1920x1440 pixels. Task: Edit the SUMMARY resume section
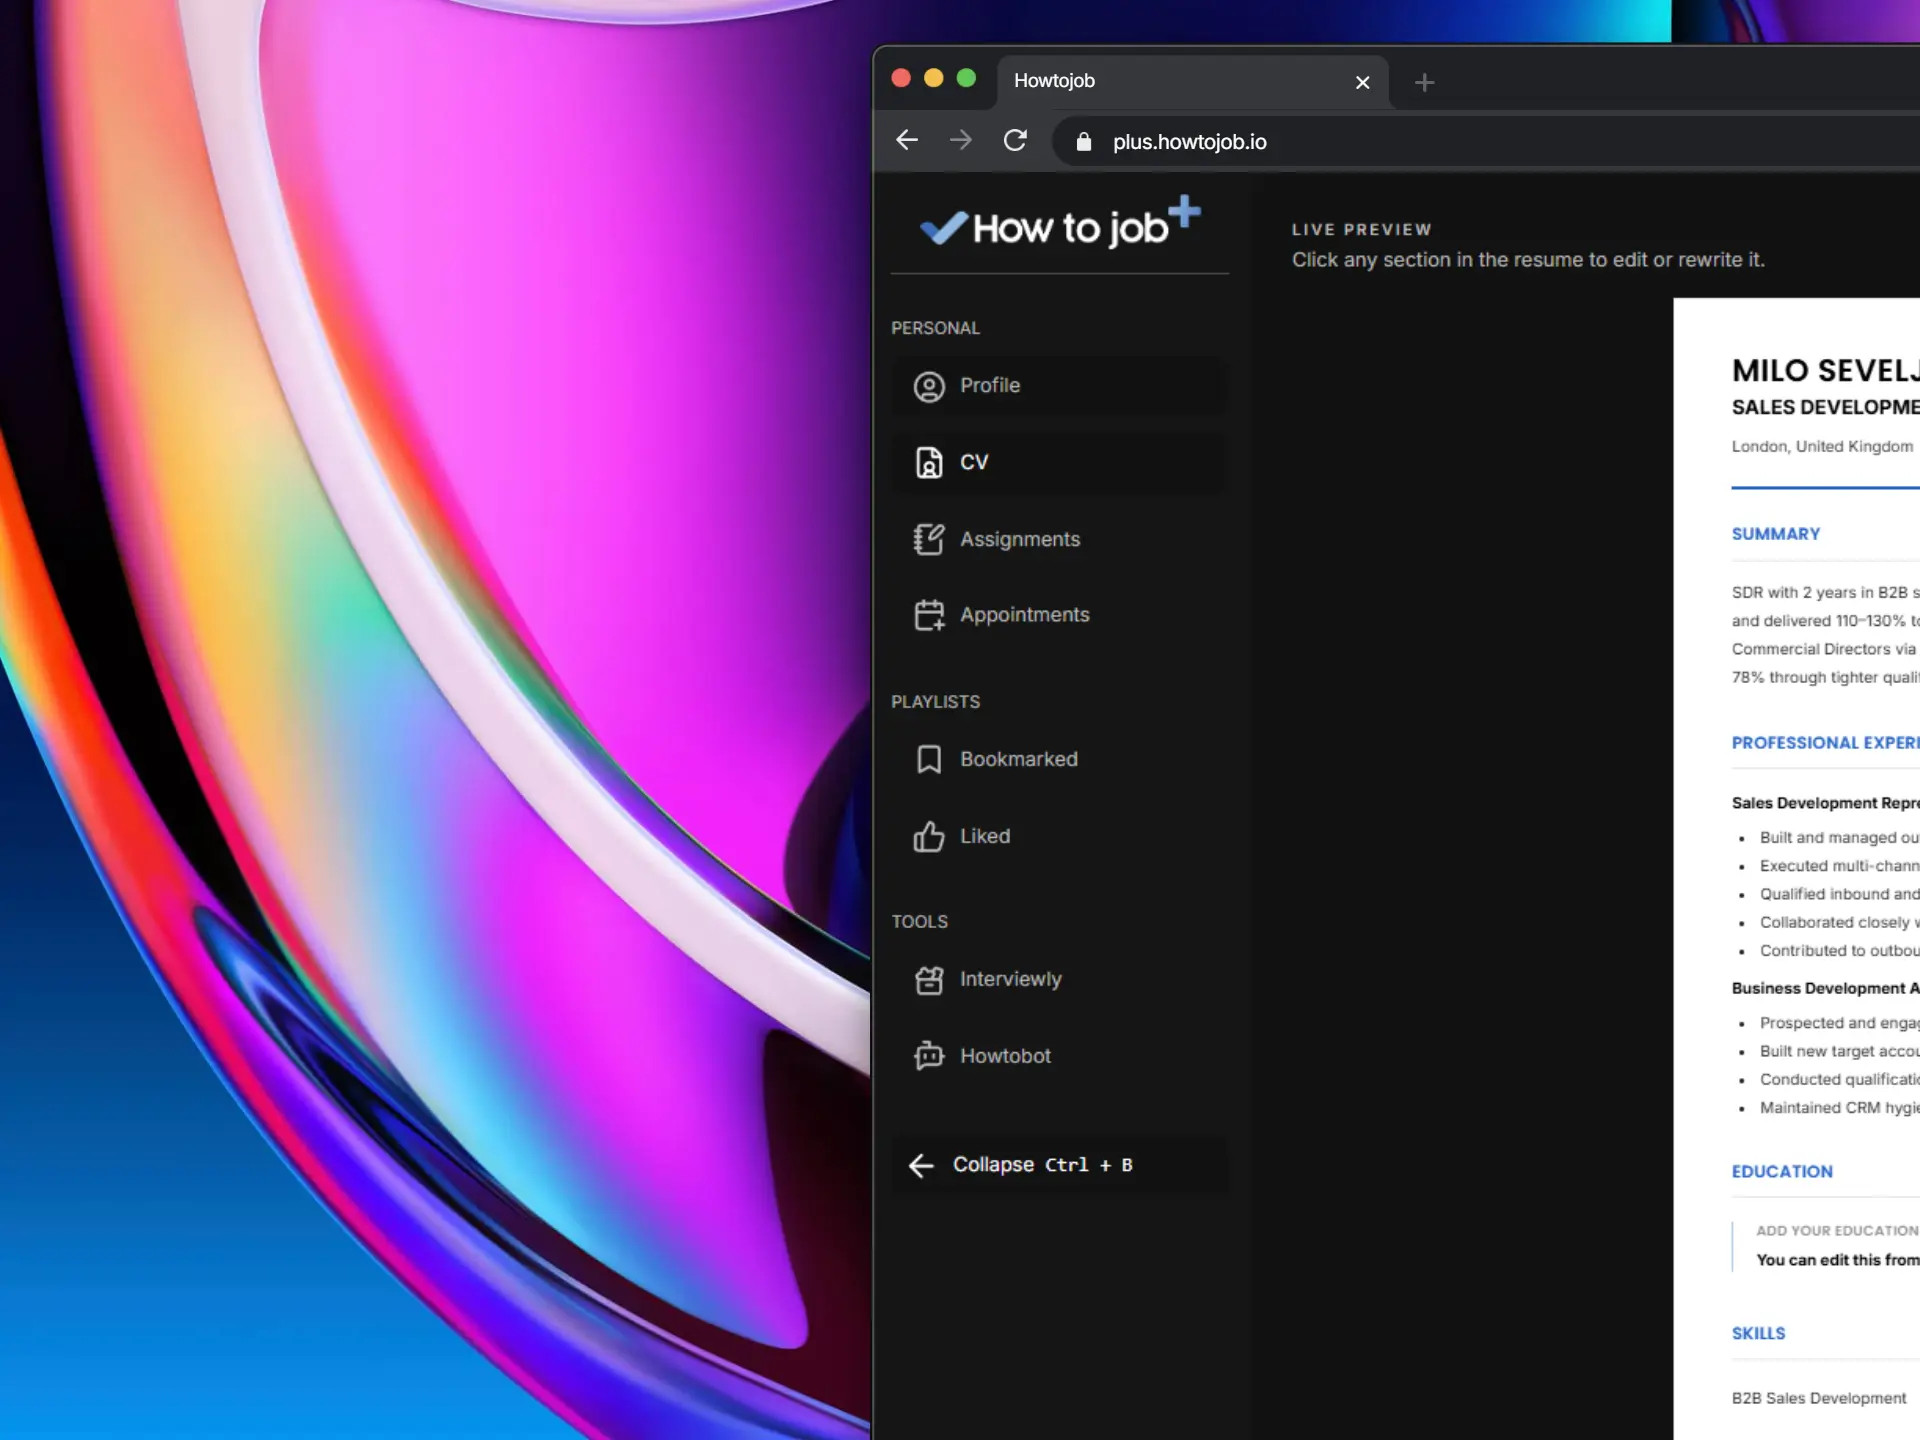coord(1775,534)
